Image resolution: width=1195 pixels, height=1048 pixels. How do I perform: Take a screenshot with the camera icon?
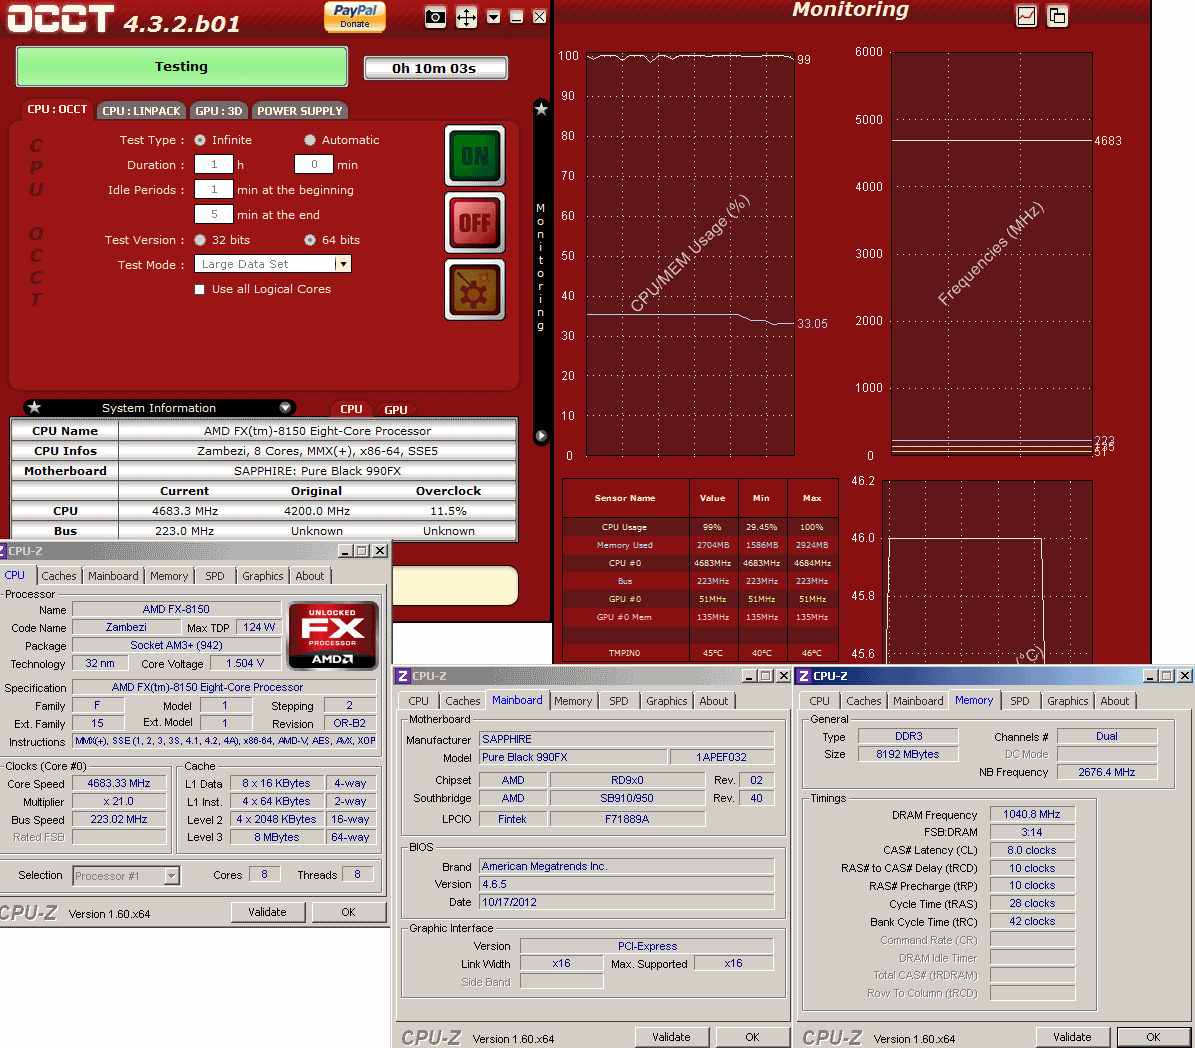tap(435, 17)
